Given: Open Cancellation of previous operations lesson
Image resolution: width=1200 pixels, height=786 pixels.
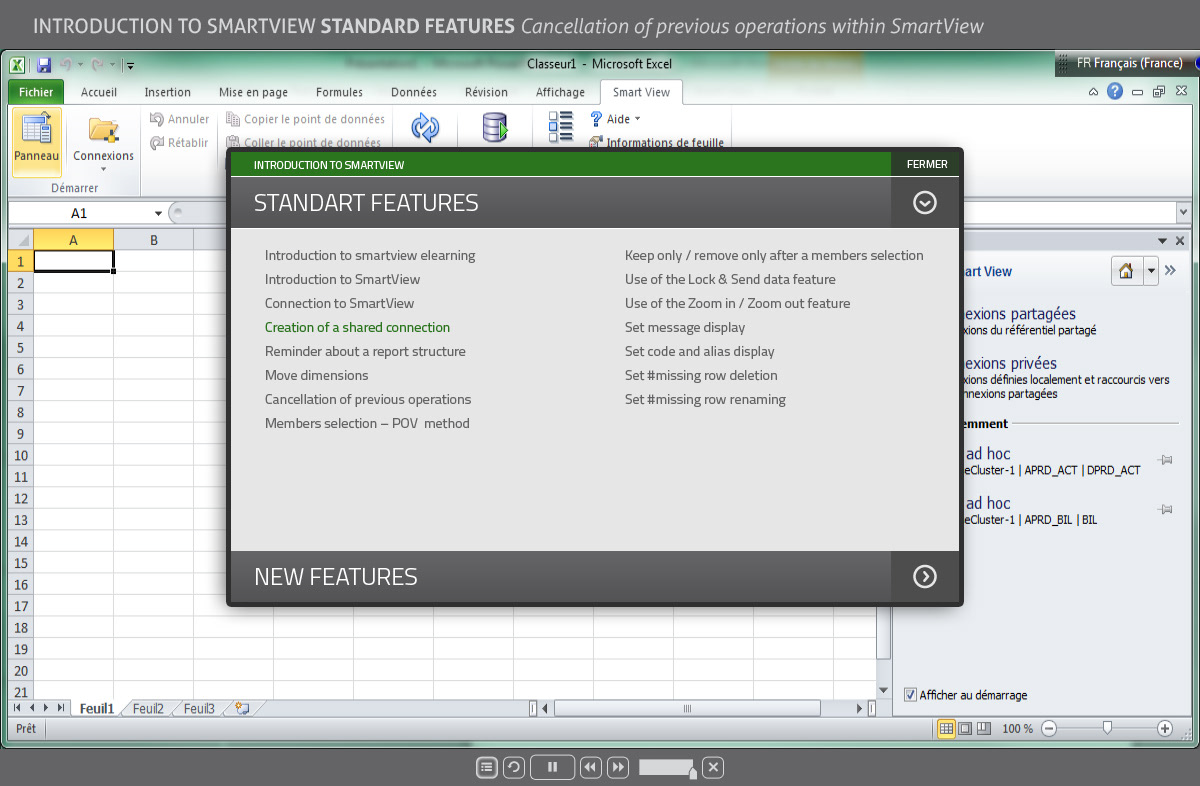Looking at the screenshot, I should (368, 399).
